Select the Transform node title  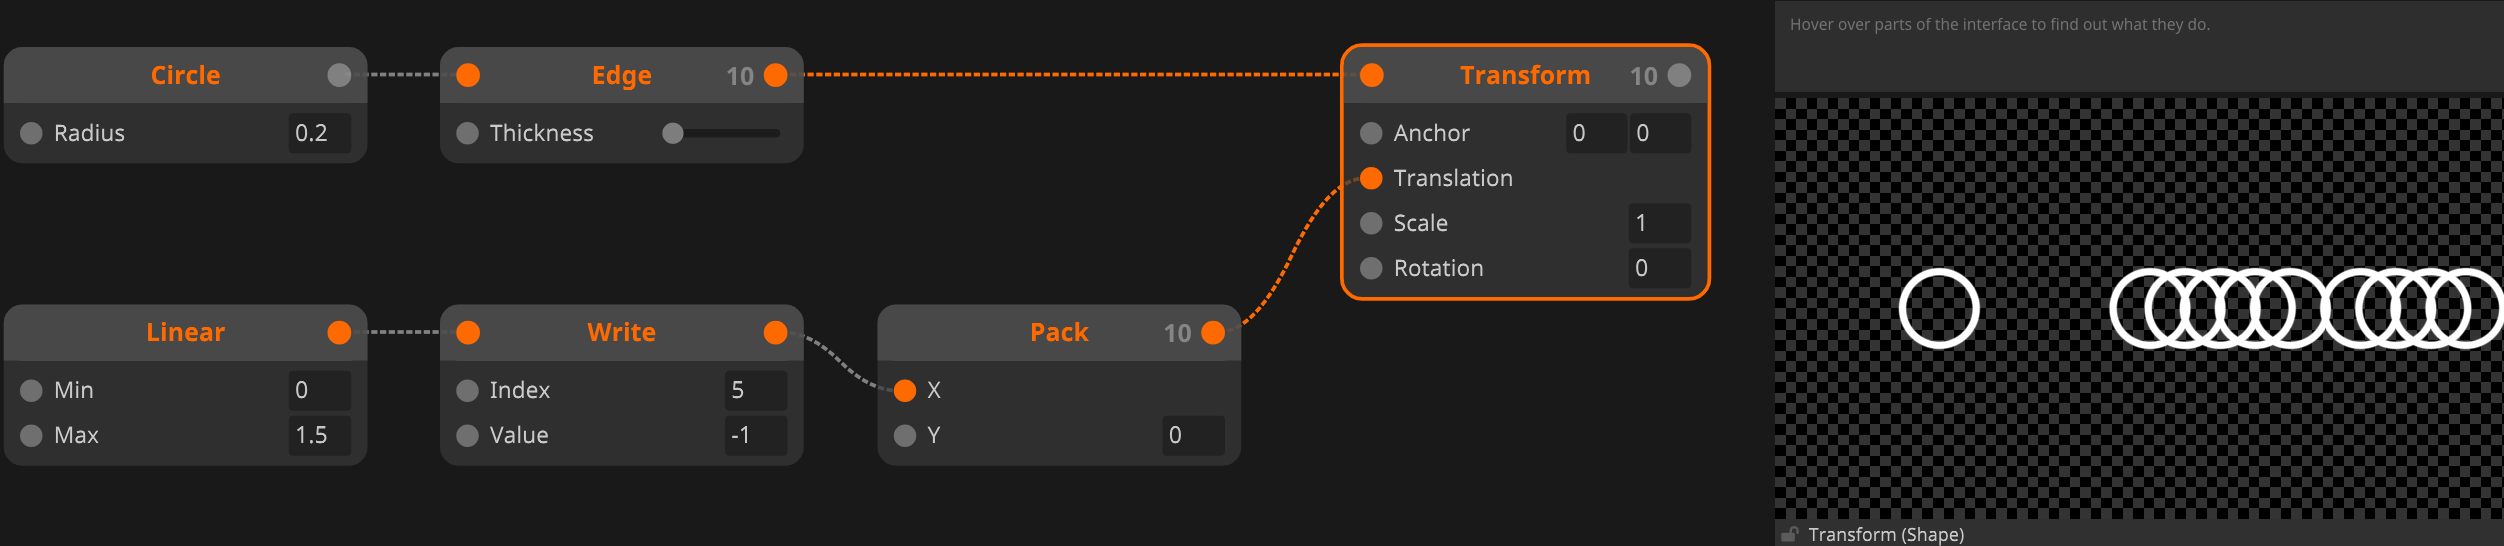pyautogui.click(x=1525, y=75)
